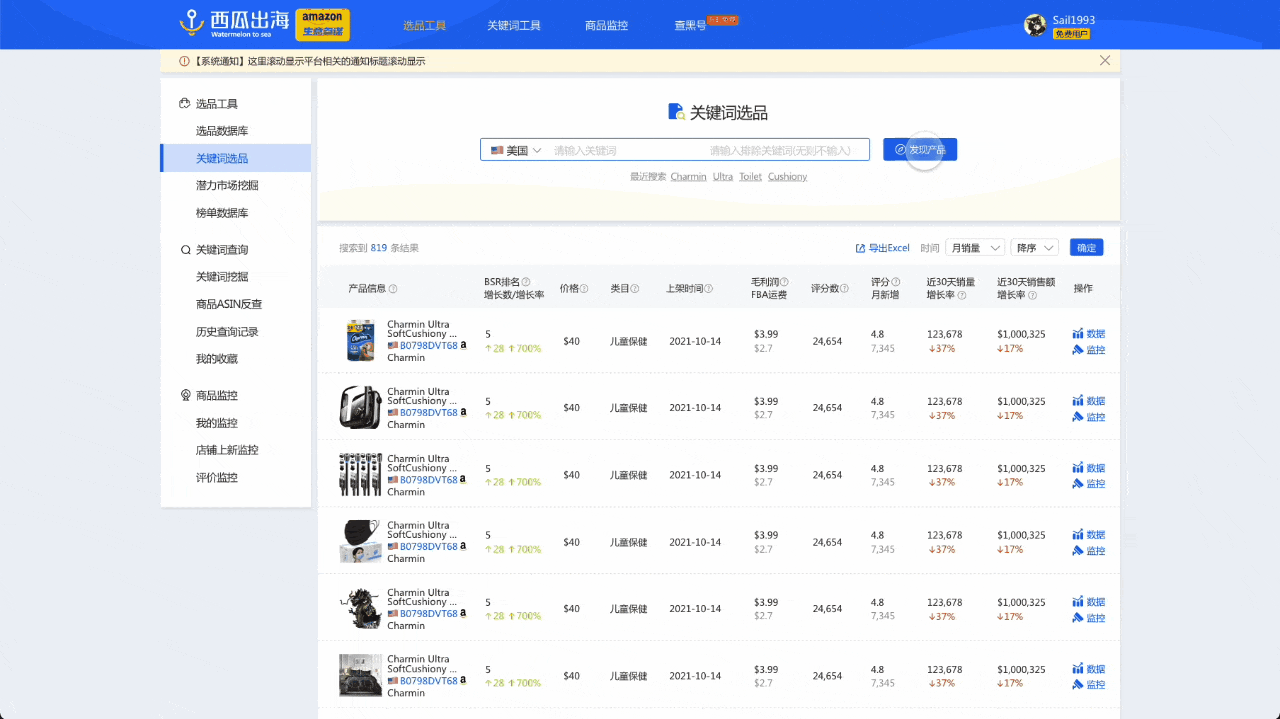
Task: Close the system notification banner
Action: [x=1105, y=60]
